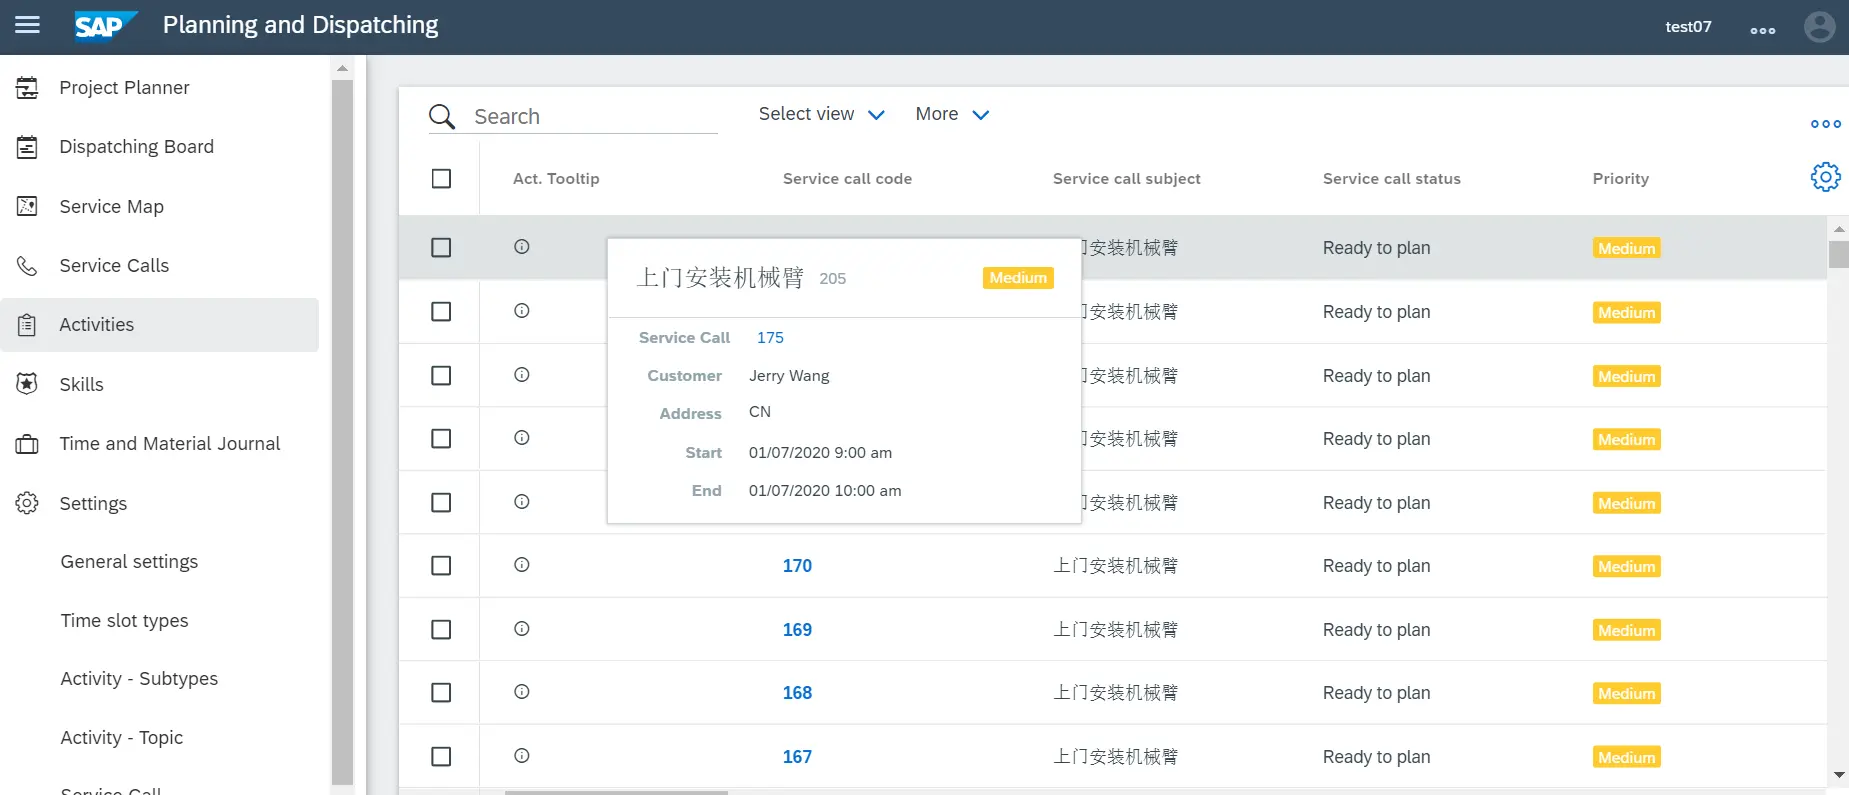Open Activity - Subtypes settings
Screen dimensions: 1849x795
click(139, 679)
